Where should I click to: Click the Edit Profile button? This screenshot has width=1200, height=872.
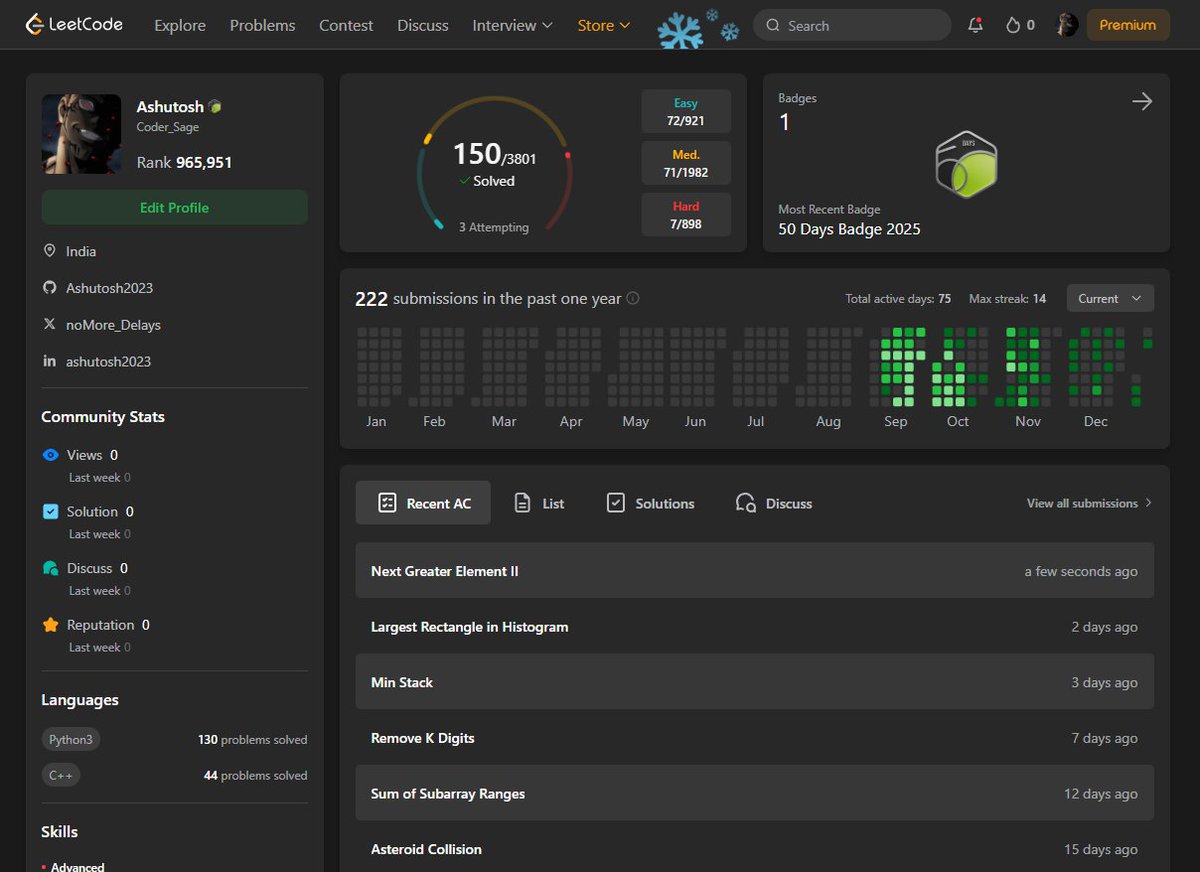tap(175, 207)
